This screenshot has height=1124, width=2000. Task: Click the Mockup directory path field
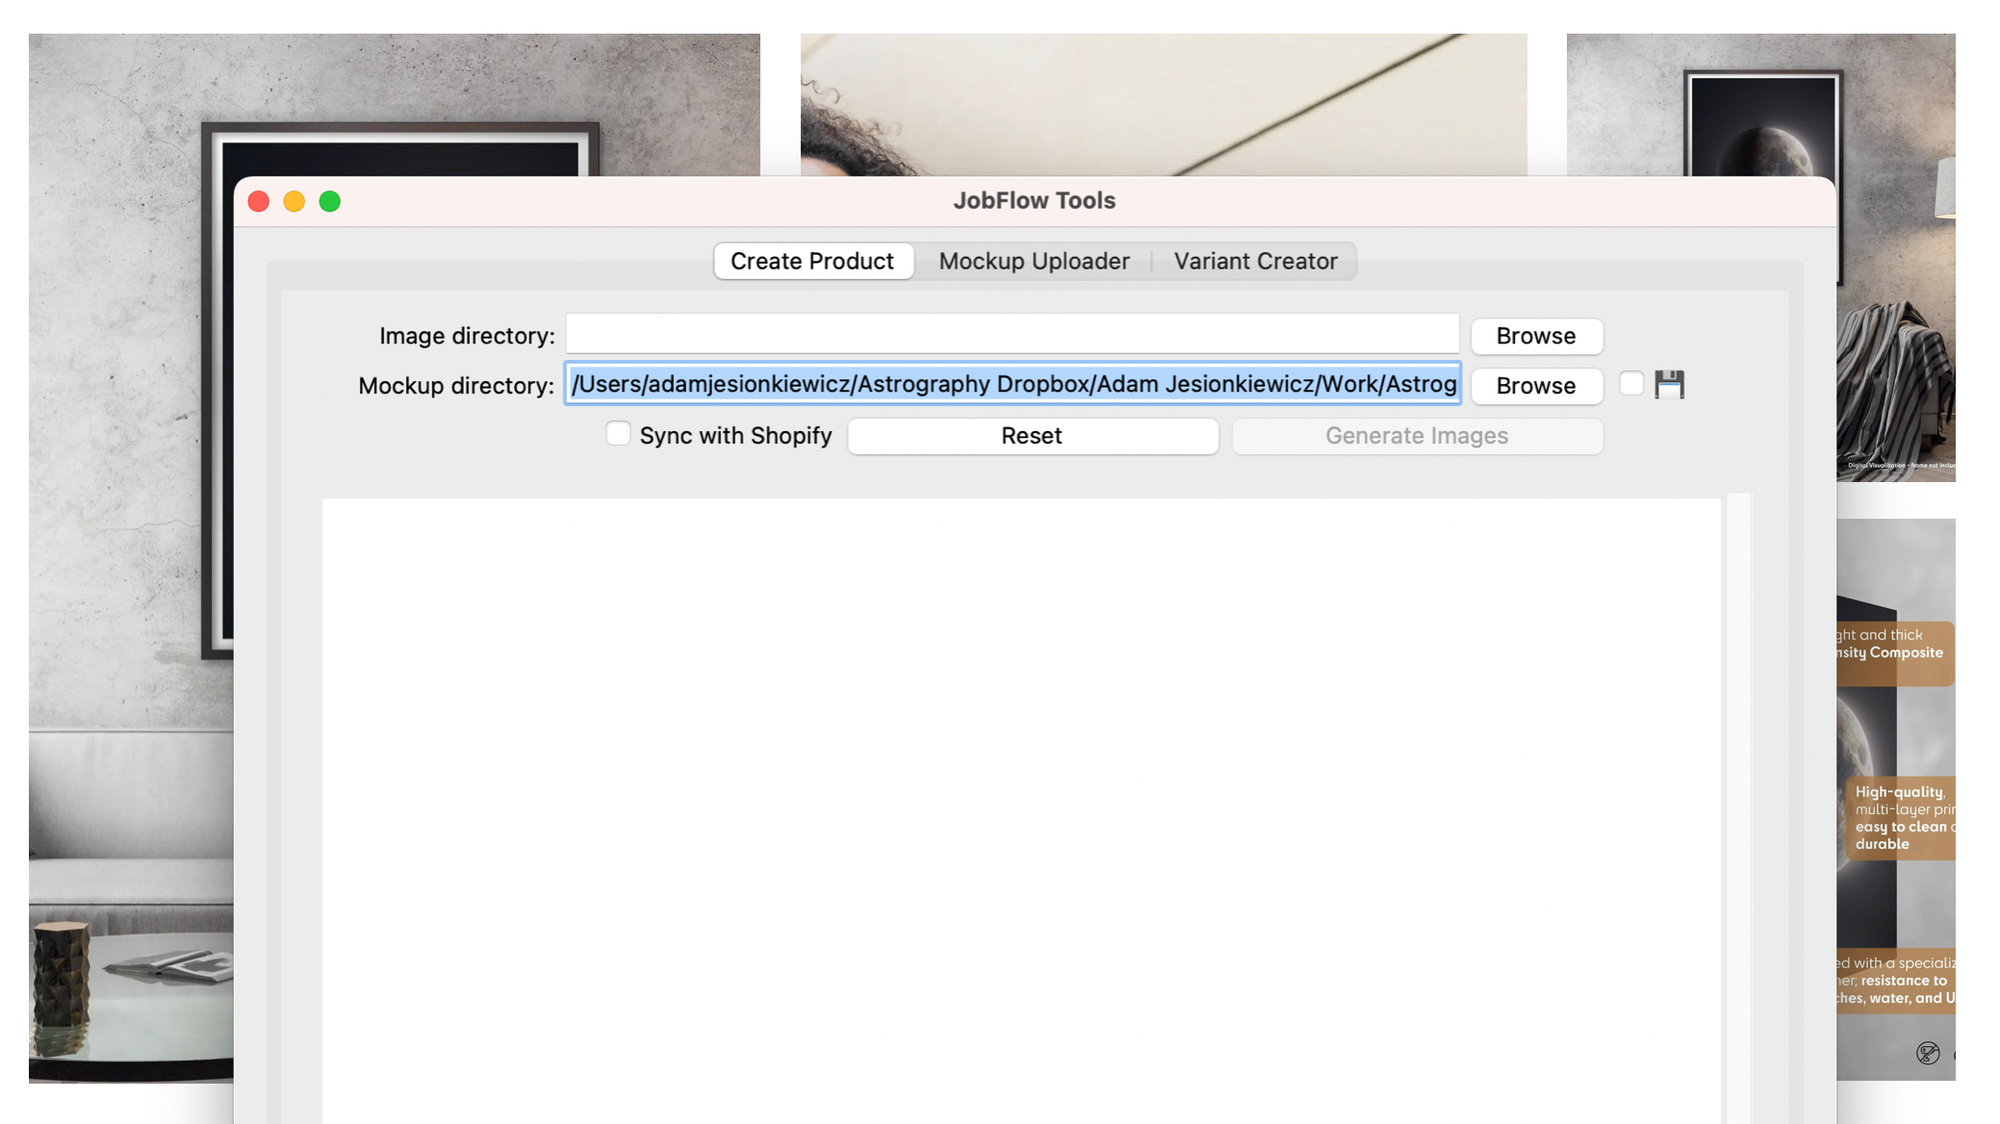coord(1012,384)
